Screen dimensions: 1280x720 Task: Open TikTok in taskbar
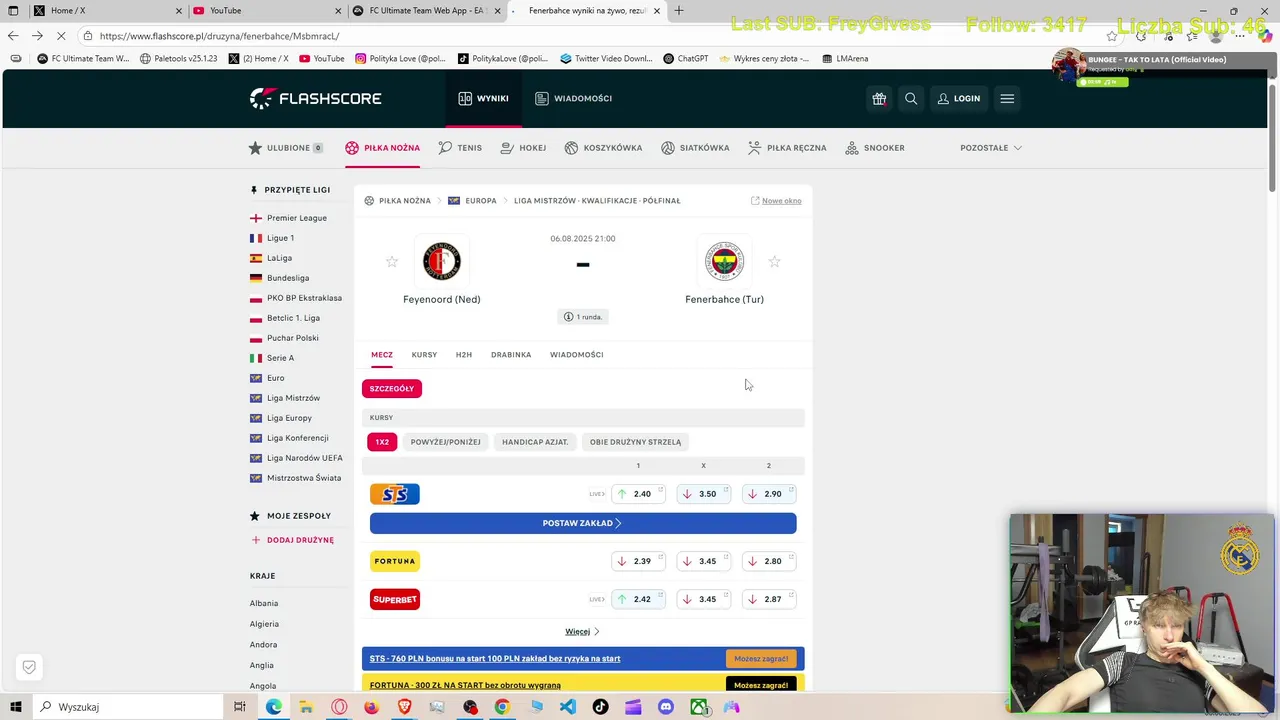pyautogui.click(x=600, y=707)
